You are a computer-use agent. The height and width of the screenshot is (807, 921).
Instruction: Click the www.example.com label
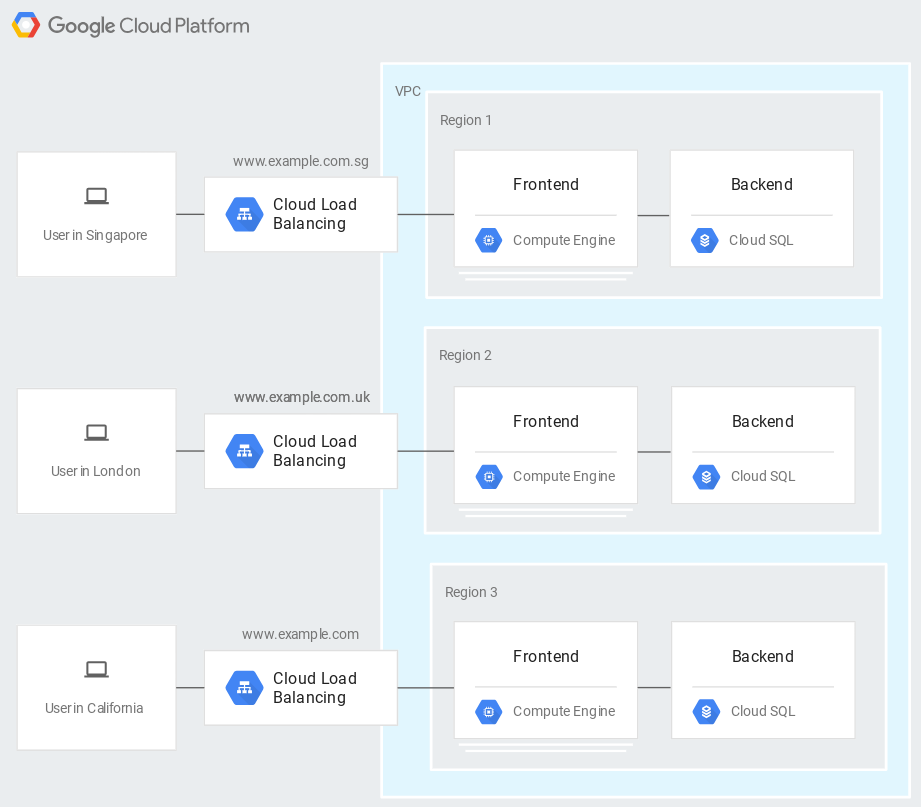[301, 634]
